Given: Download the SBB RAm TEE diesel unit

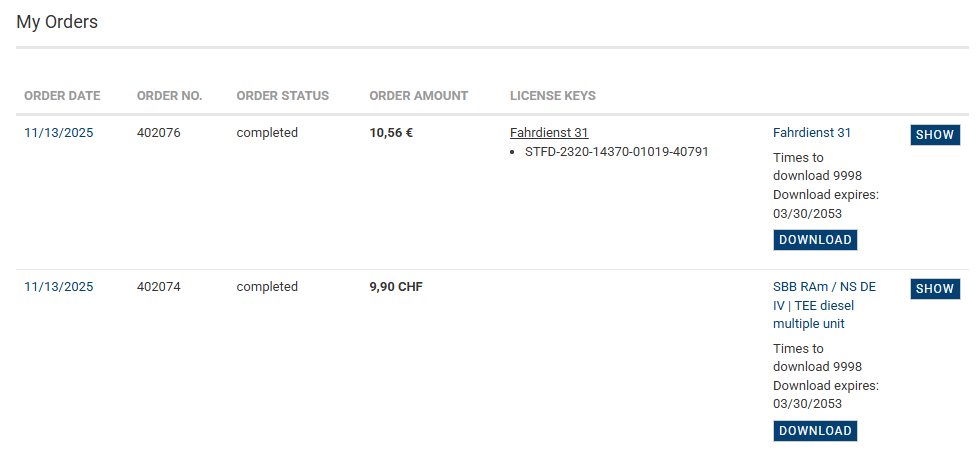Looking at the screenshot, I should pyautogui.click(x=815, y=431).
